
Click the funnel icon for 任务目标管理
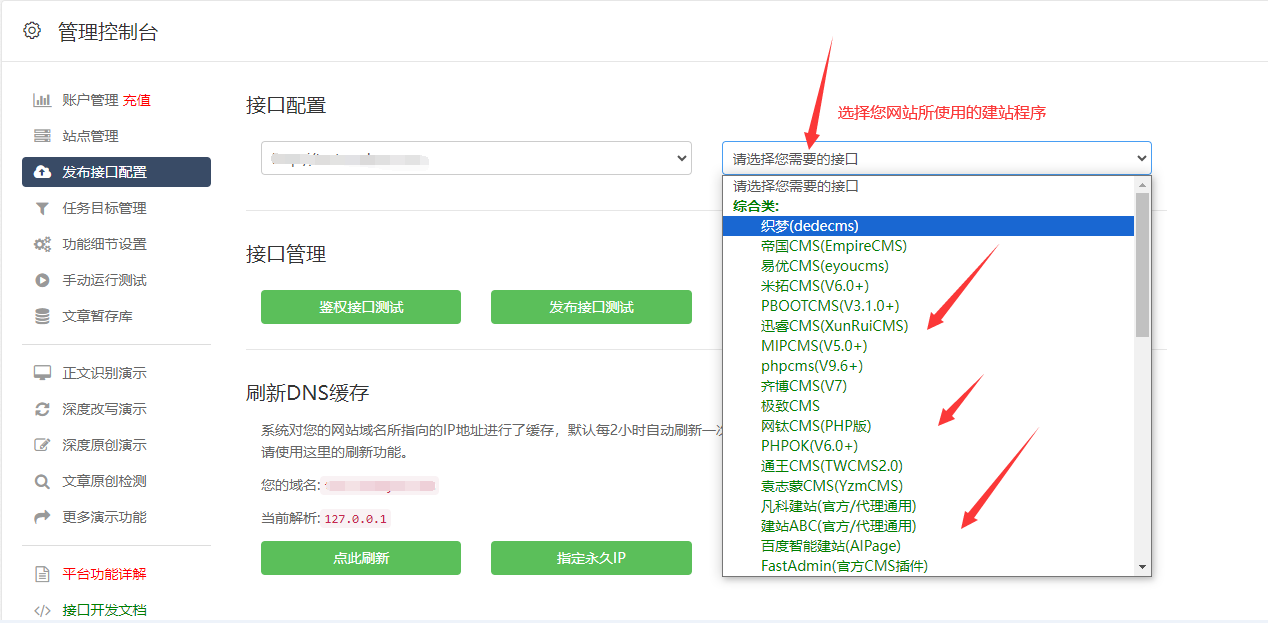pyautogui.click(x=42, y=208)
